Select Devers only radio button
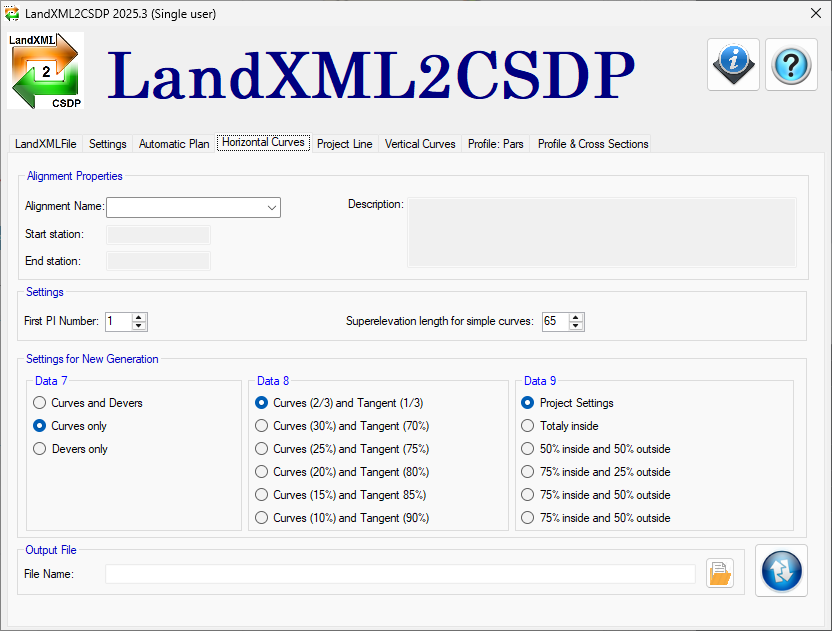The height and width of the screenshot is (631, 832). coord(40,449)
